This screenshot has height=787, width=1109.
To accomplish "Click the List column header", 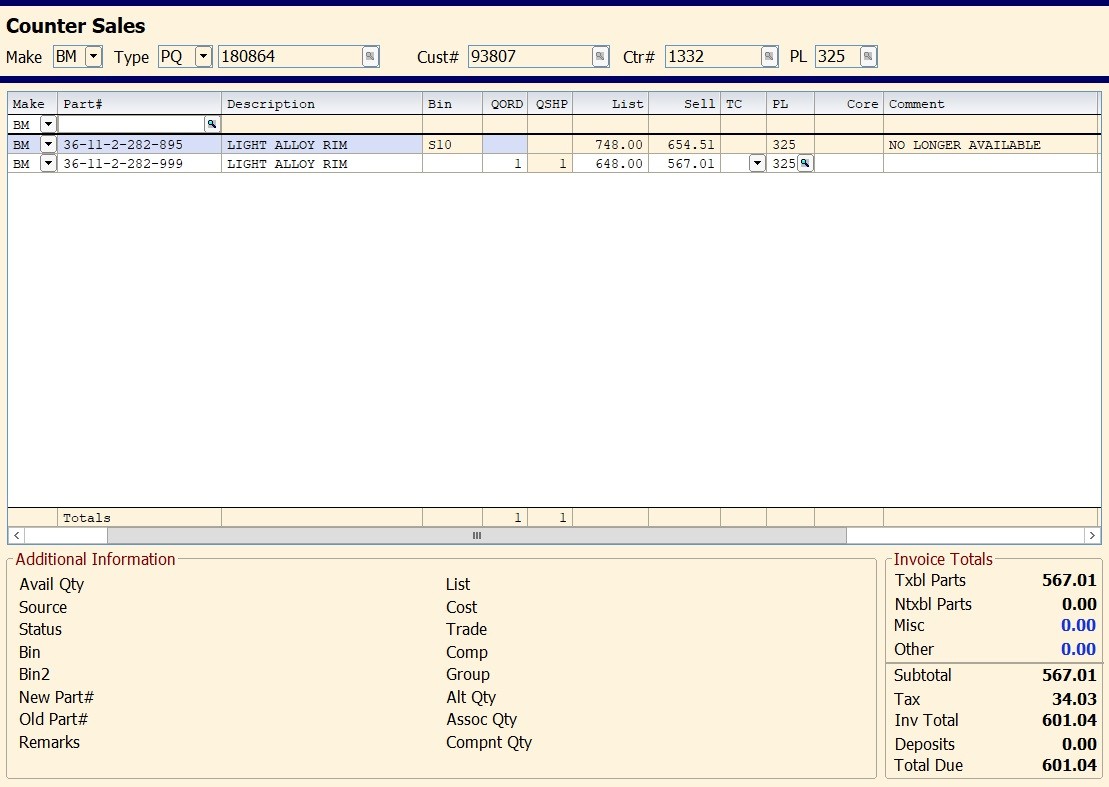I will click(x=610, y=104).
